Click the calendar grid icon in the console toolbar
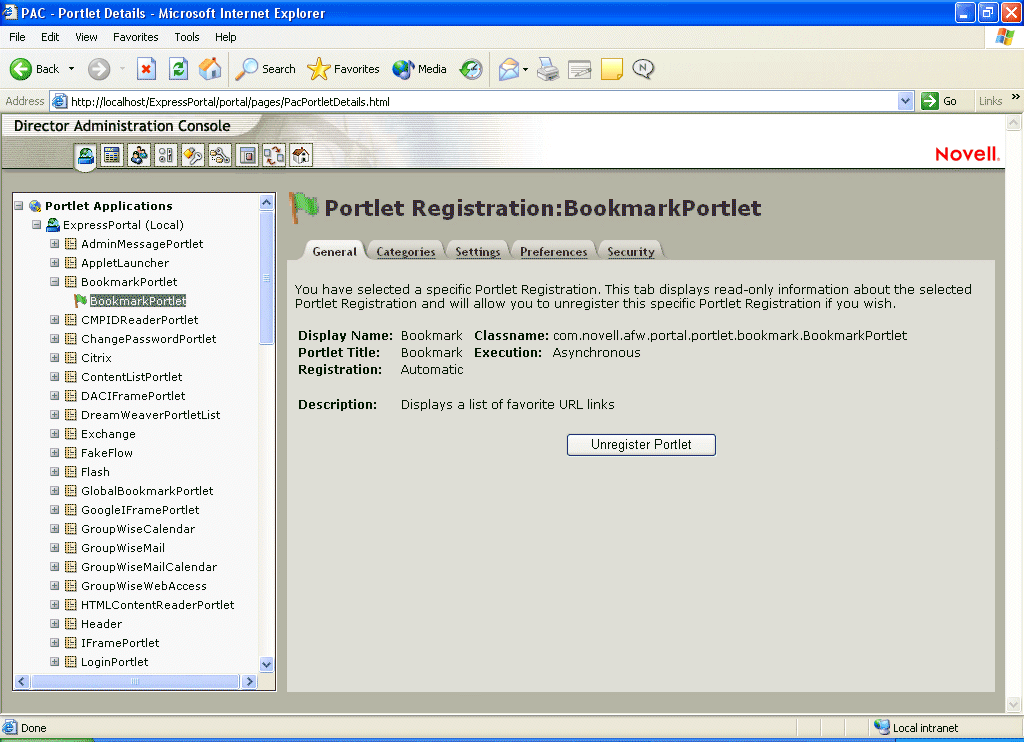 pyautogui.click(x=112, y=155)
